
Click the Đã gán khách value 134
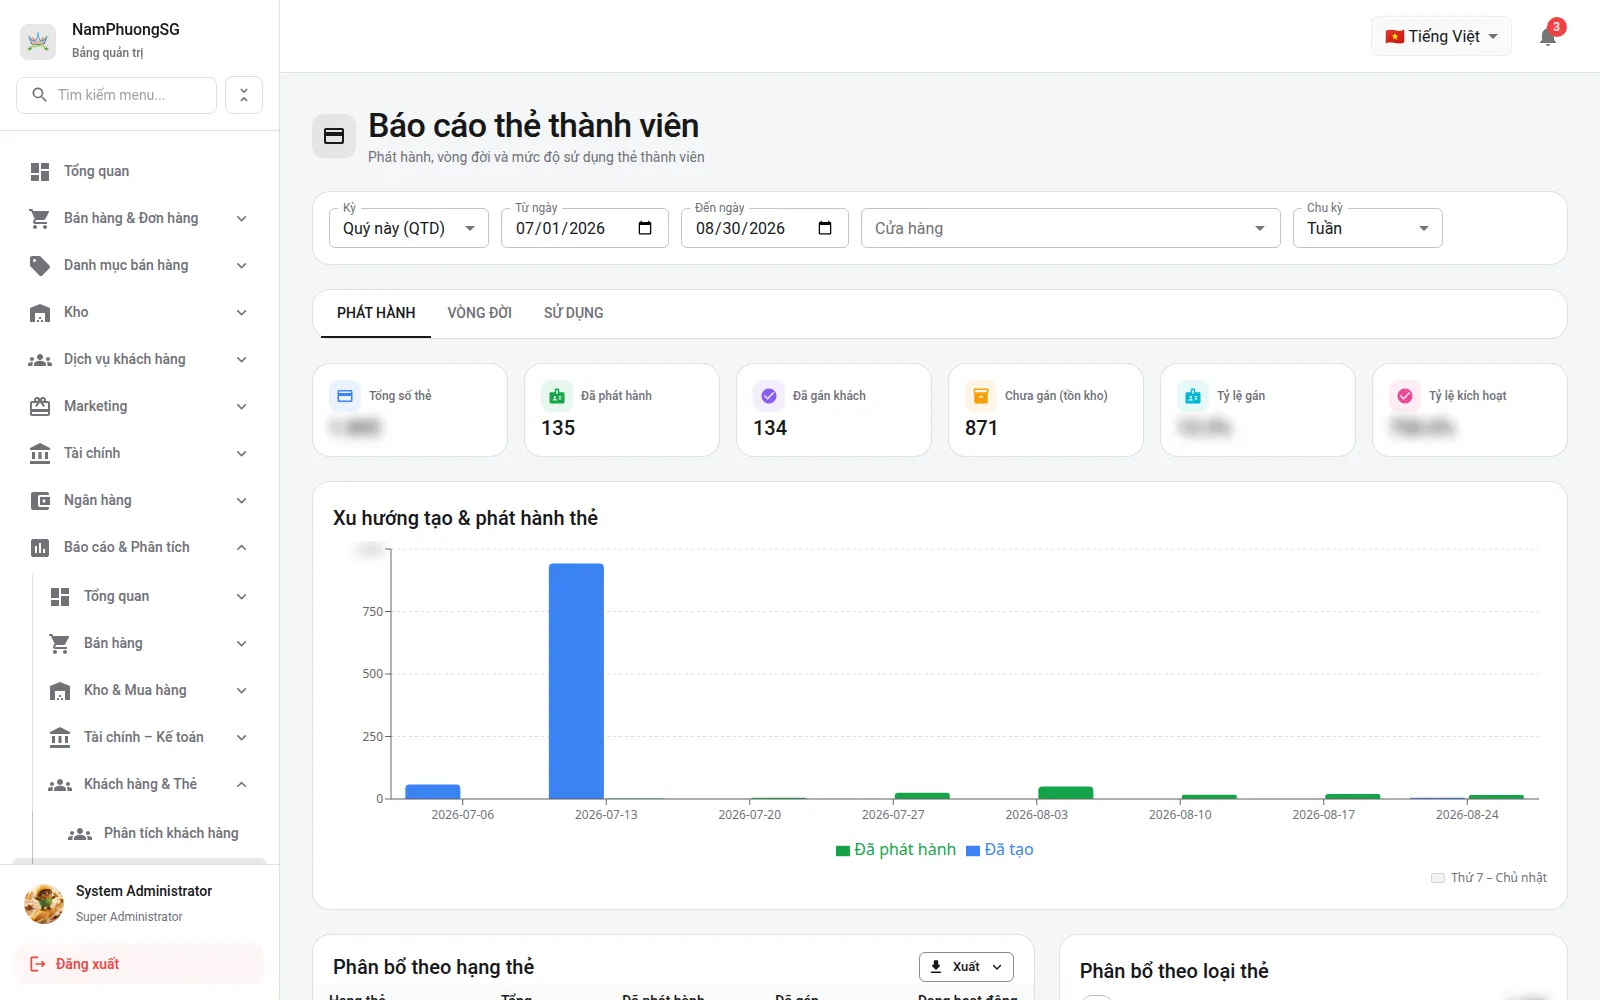770,428
